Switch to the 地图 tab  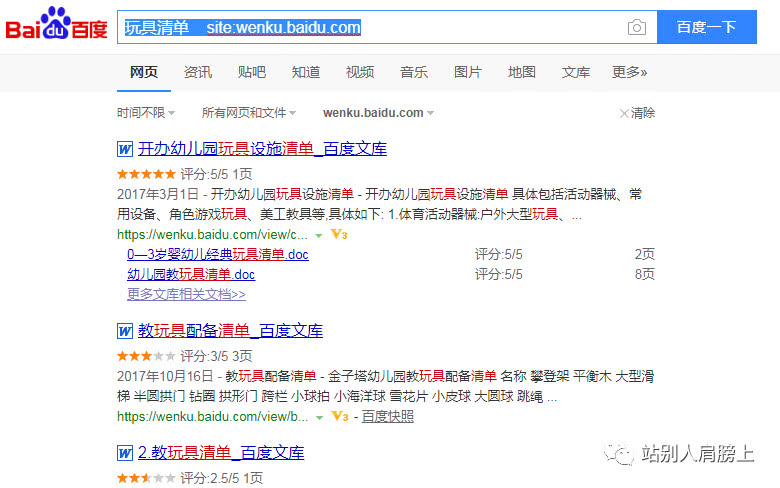click(522, 72)
